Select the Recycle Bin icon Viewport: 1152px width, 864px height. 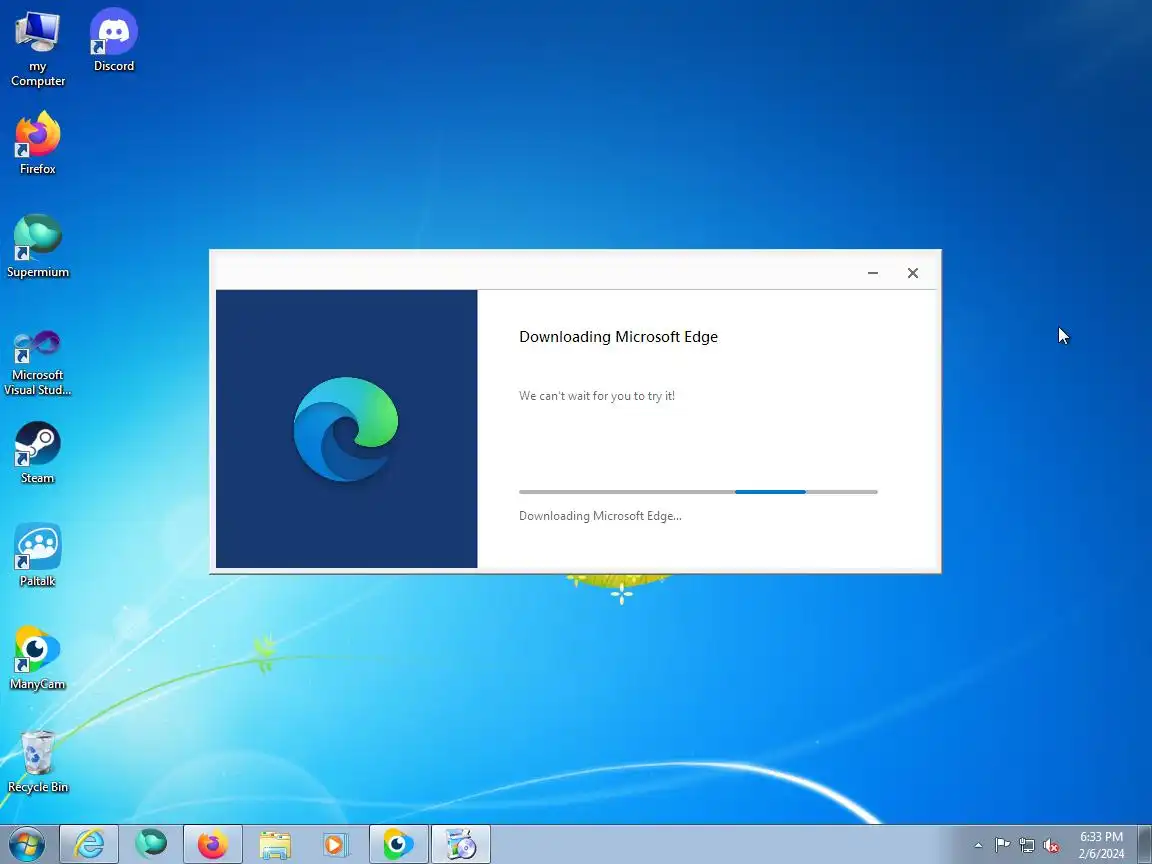[37, 762]
